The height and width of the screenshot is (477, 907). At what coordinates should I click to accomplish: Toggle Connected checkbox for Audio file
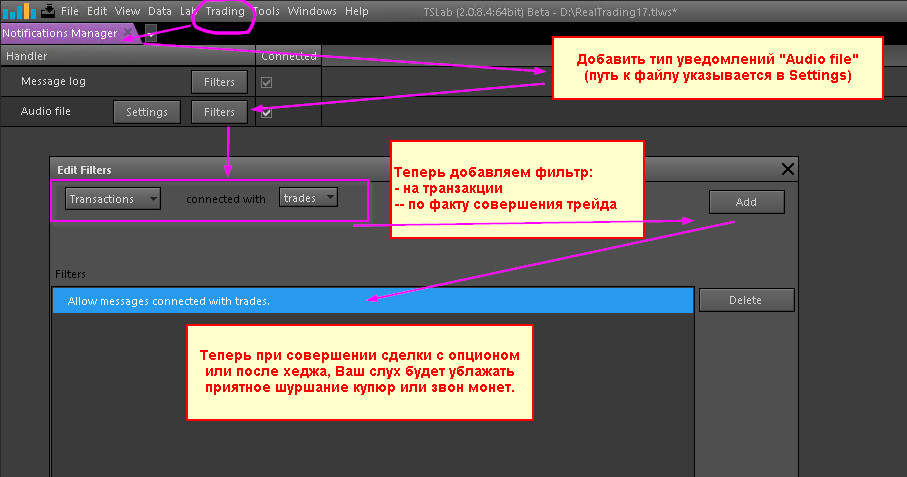point(266,113)
